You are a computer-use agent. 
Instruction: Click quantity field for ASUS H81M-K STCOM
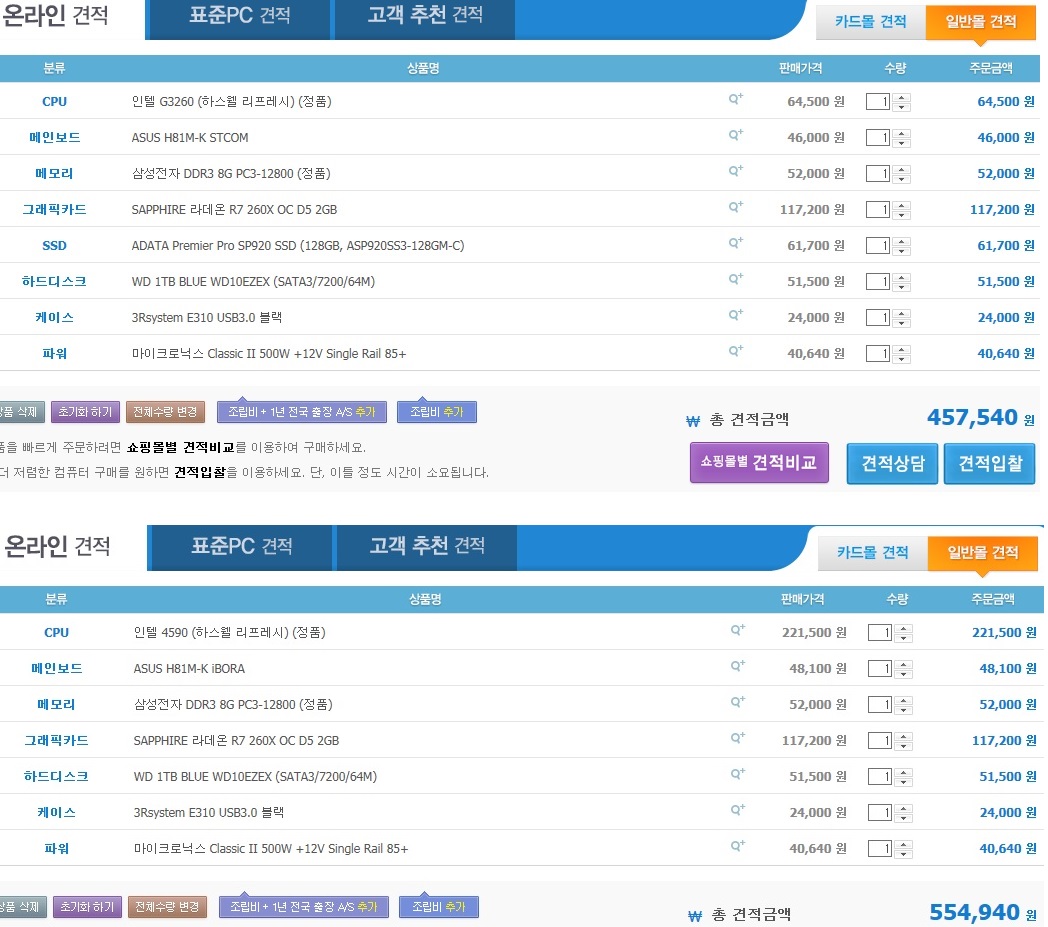pos(877,138)
